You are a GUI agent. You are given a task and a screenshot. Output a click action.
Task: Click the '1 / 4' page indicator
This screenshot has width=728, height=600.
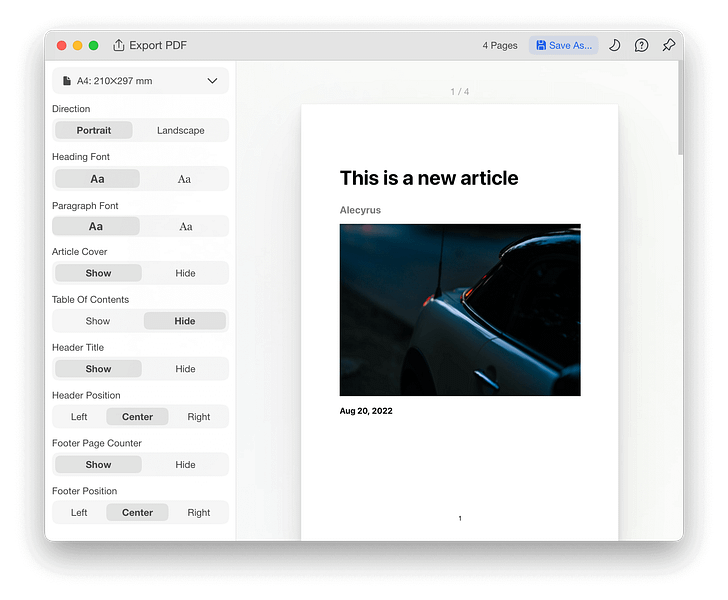coord(460,91)
